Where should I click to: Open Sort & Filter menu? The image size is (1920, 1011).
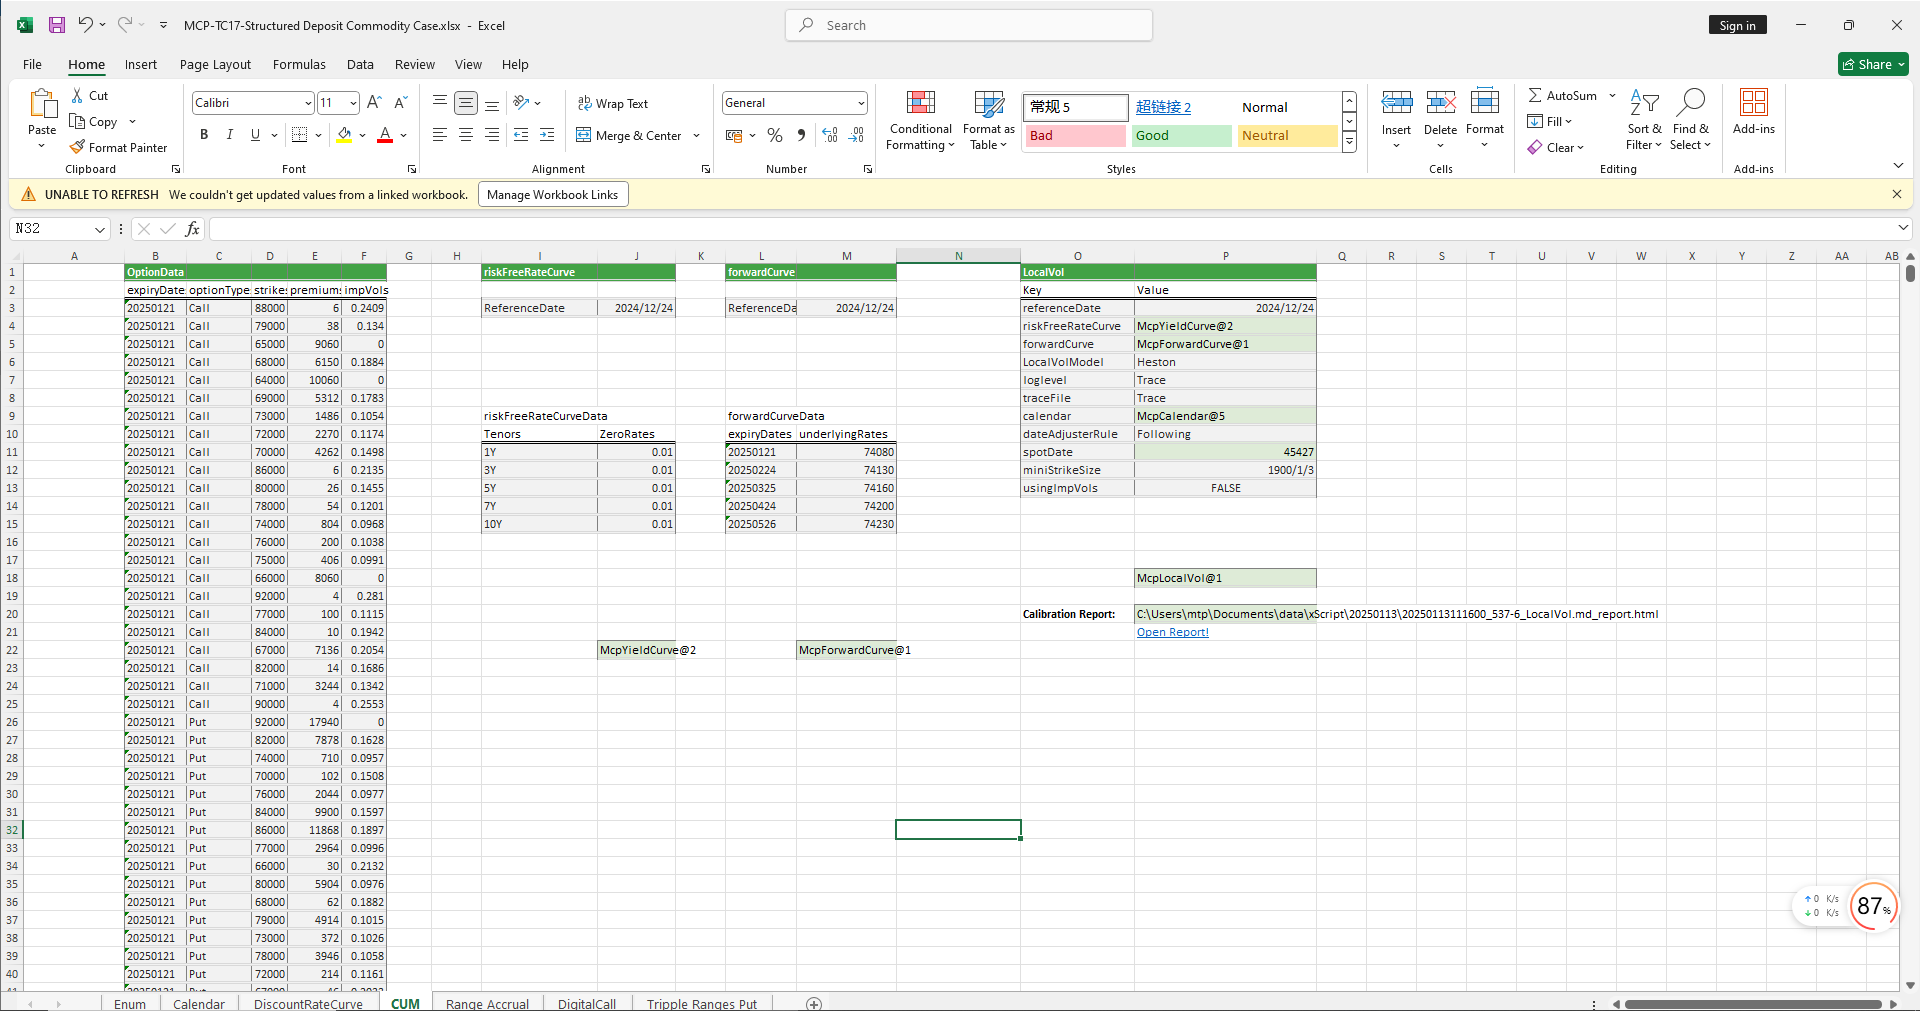[x=1644, y=120]
